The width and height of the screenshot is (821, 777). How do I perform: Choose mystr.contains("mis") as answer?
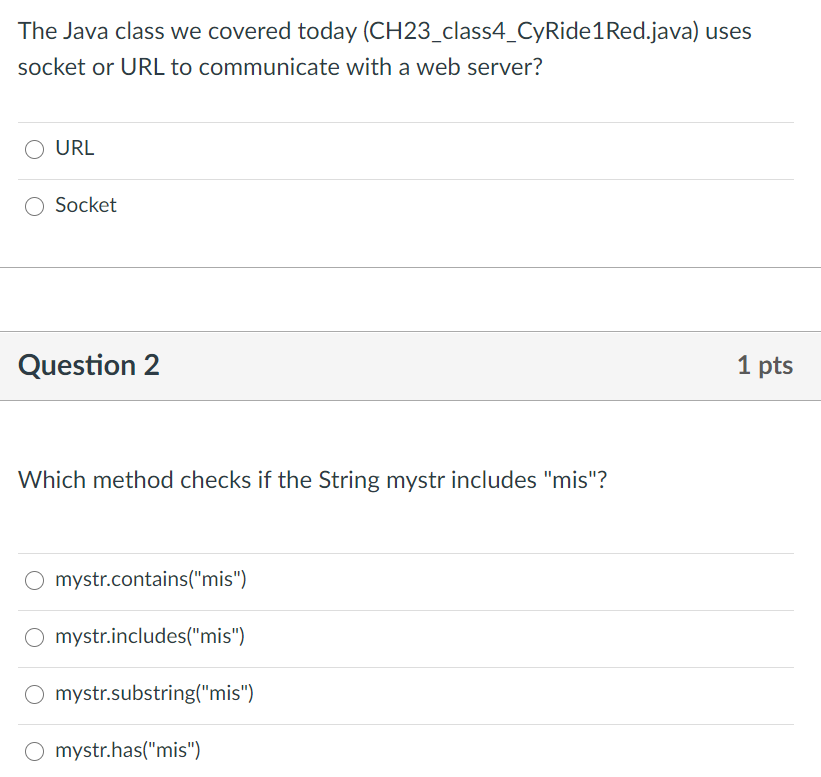pyautogui.click(x=34, y=580)
